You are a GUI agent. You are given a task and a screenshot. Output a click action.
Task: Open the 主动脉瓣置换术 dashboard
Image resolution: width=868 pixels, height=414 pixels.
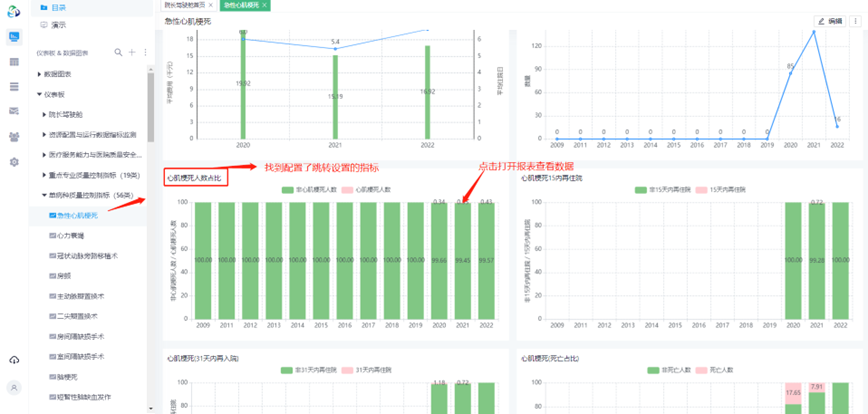81,296
